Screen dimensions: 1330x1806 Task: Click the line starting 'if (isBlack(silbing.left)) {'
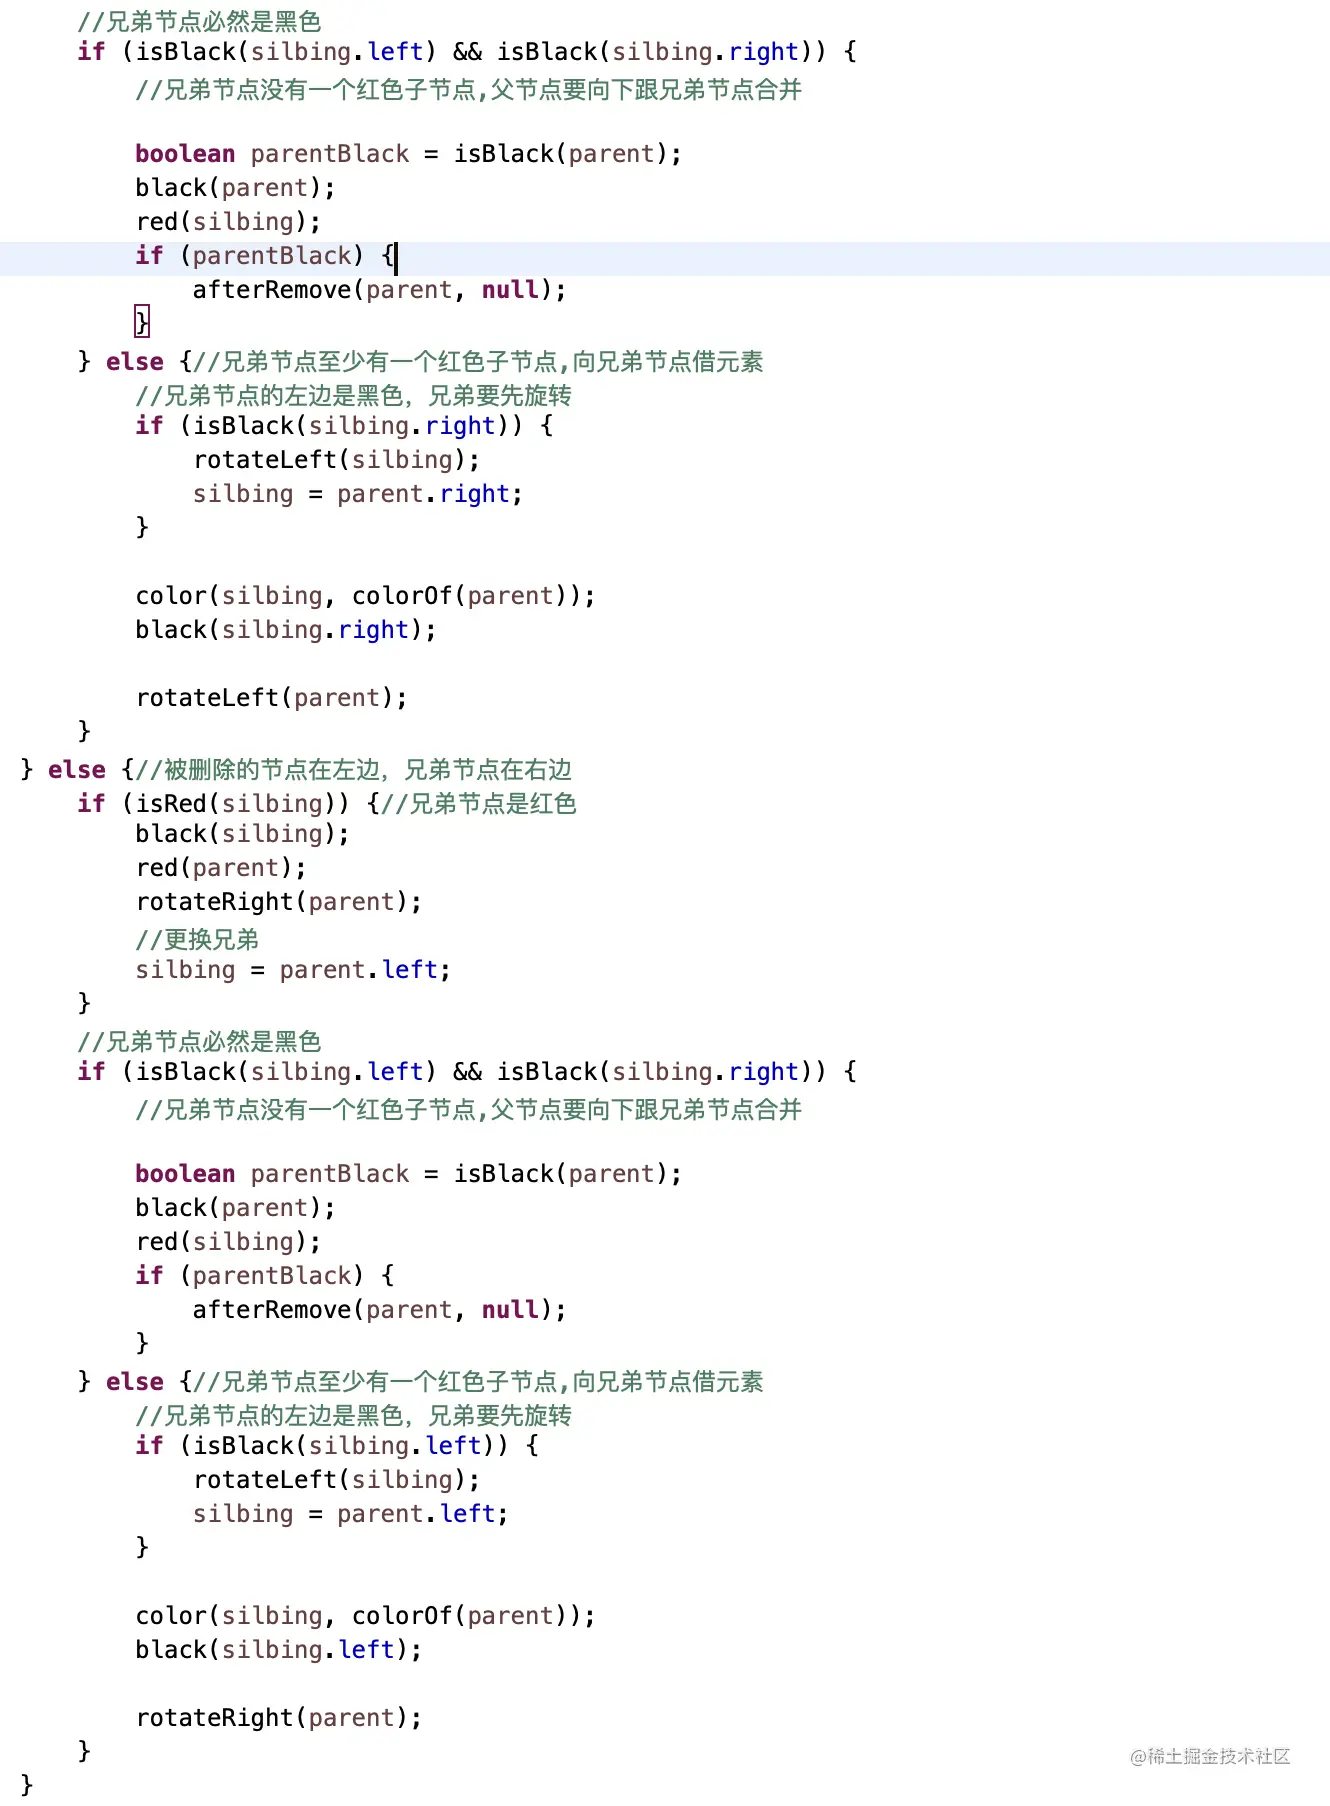337,1446
